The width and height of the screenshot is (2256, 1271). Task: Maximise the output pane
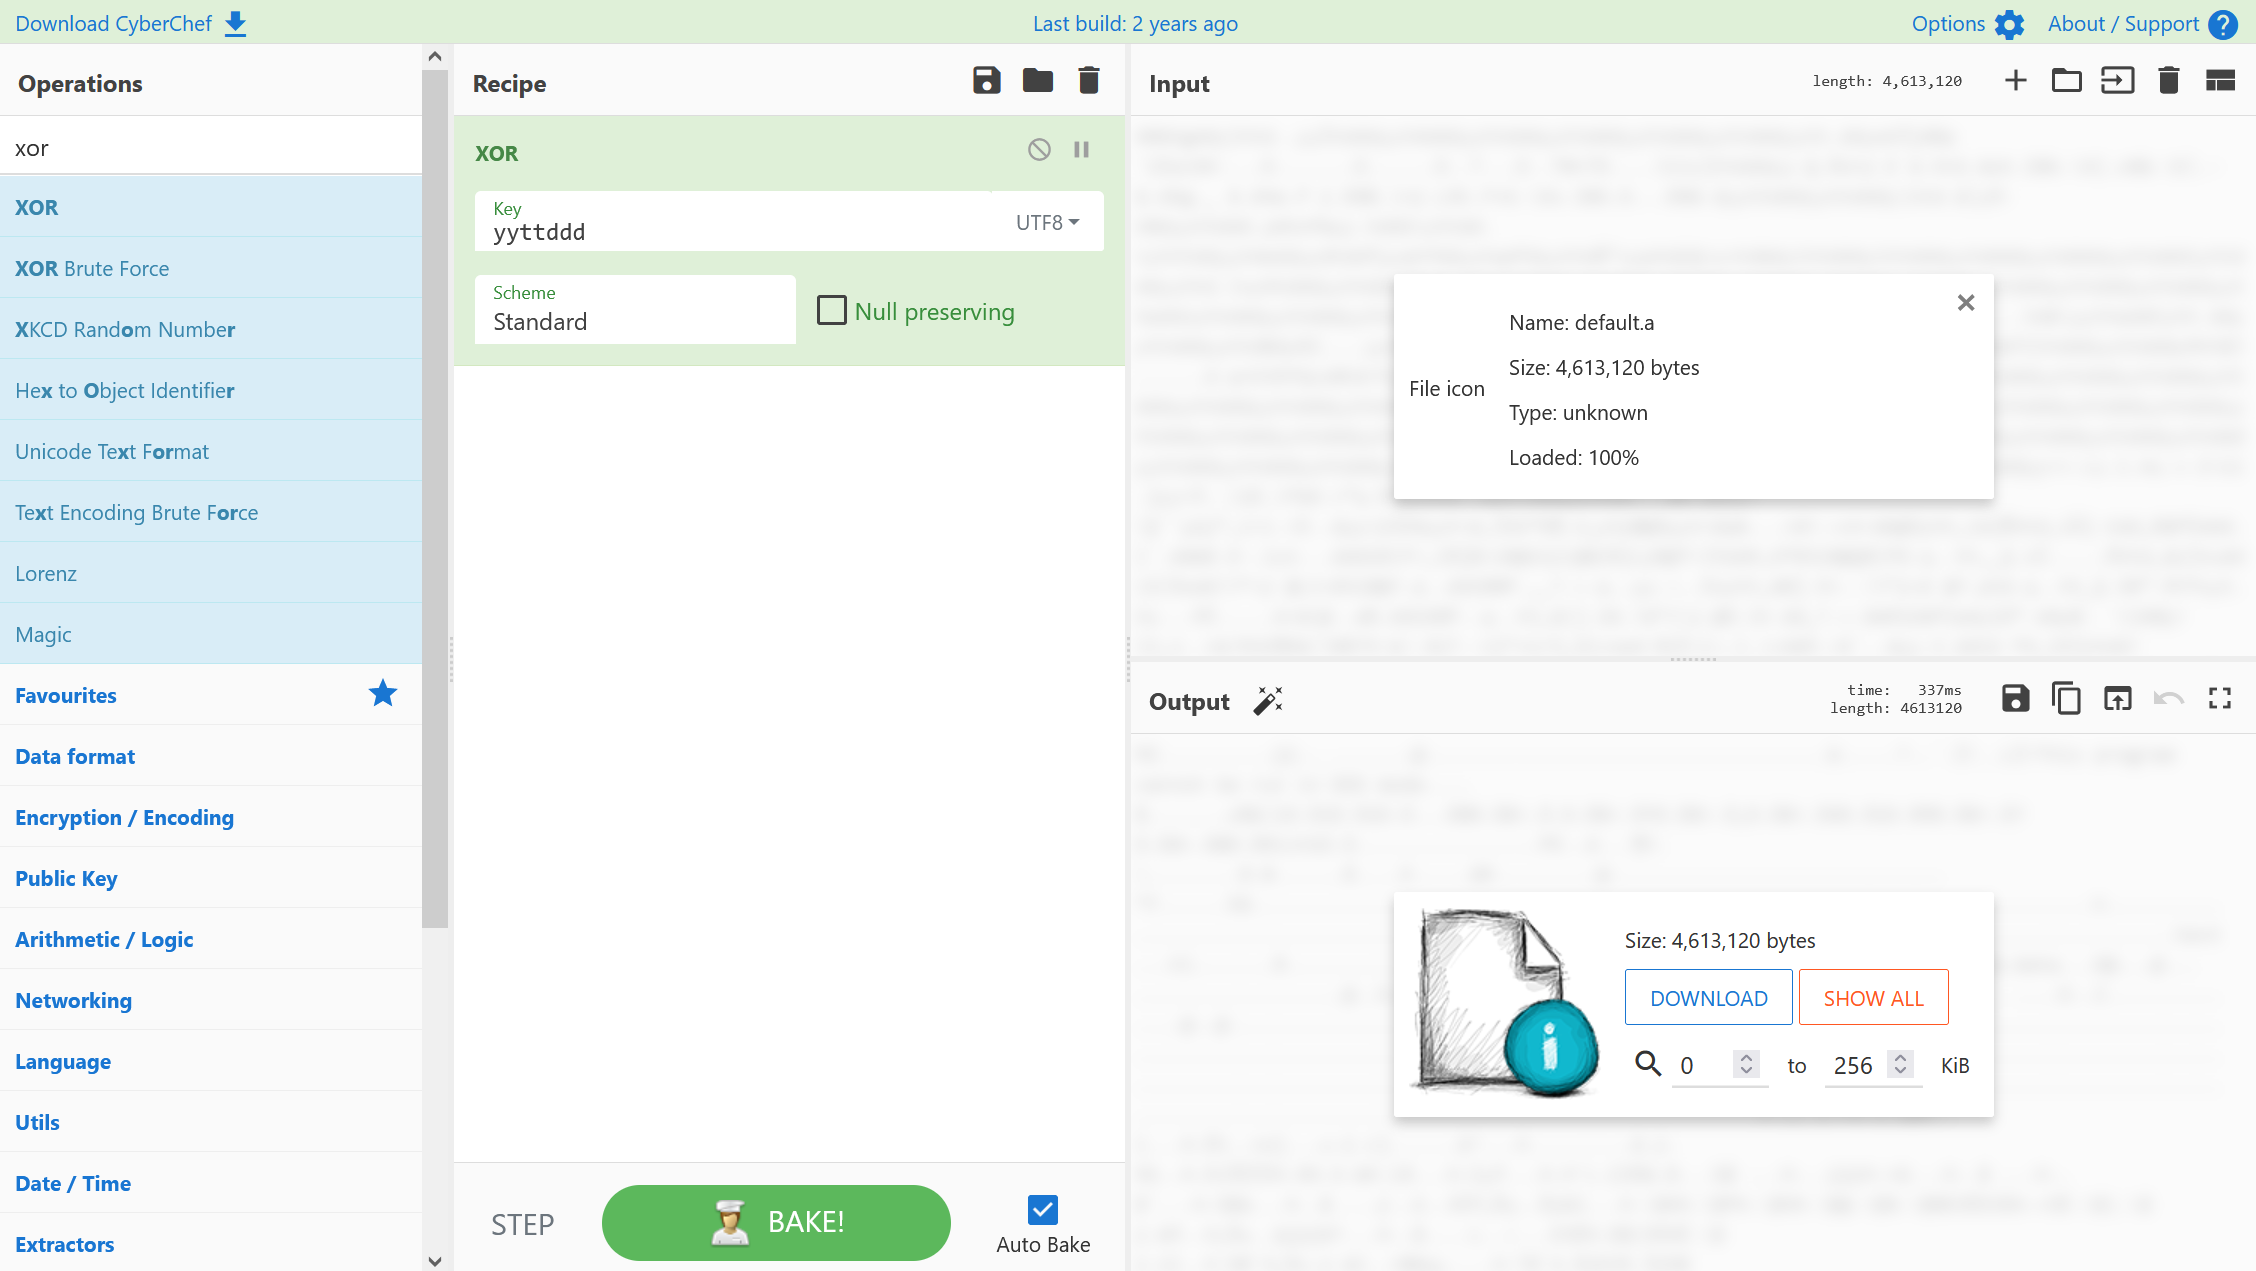point(2219,698)
